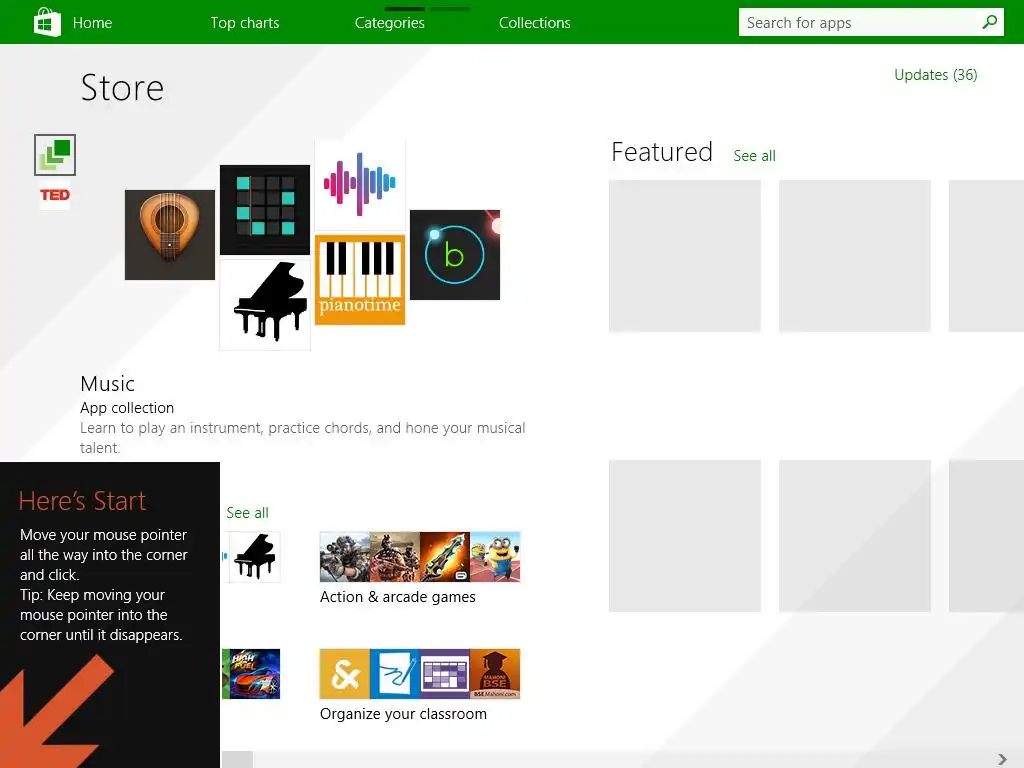Select the green stacked squares app icon
Image resolution: width=1024 pixels, height=768 pixels.
click(x=55, y=155)
